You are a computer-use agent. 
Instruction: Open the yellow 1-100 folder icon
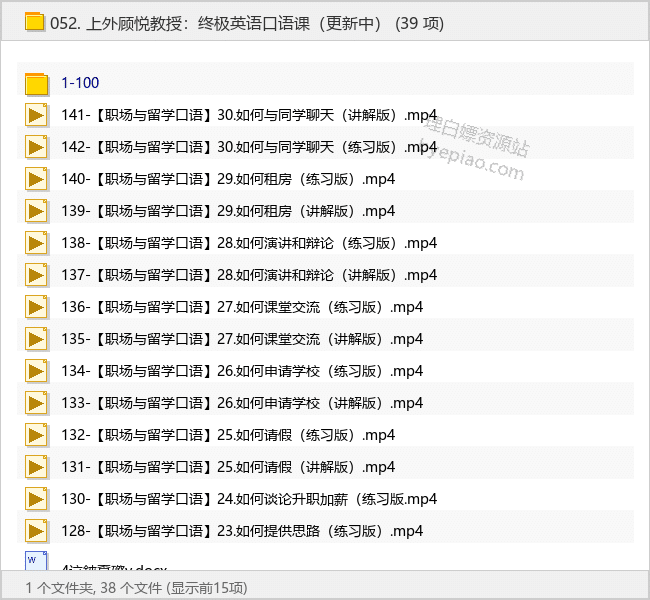pyautogui.click(x=36, y=84)
